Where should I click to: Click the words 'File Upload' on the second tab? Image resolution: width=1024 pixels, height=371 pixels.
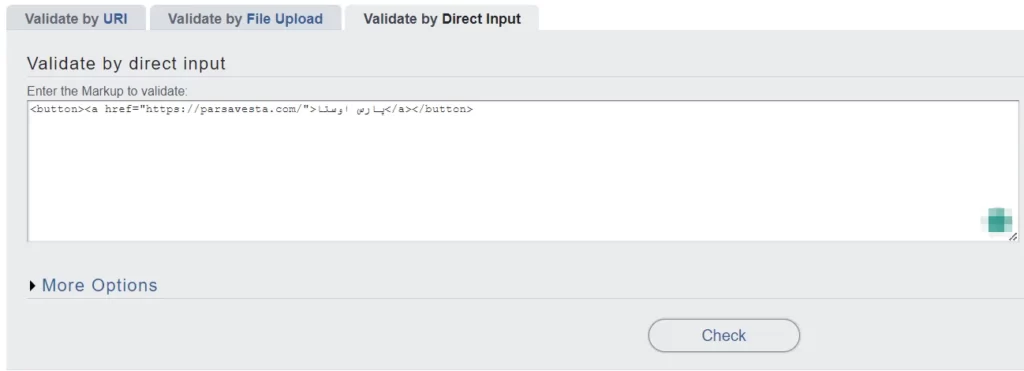(x=285, y=19)
